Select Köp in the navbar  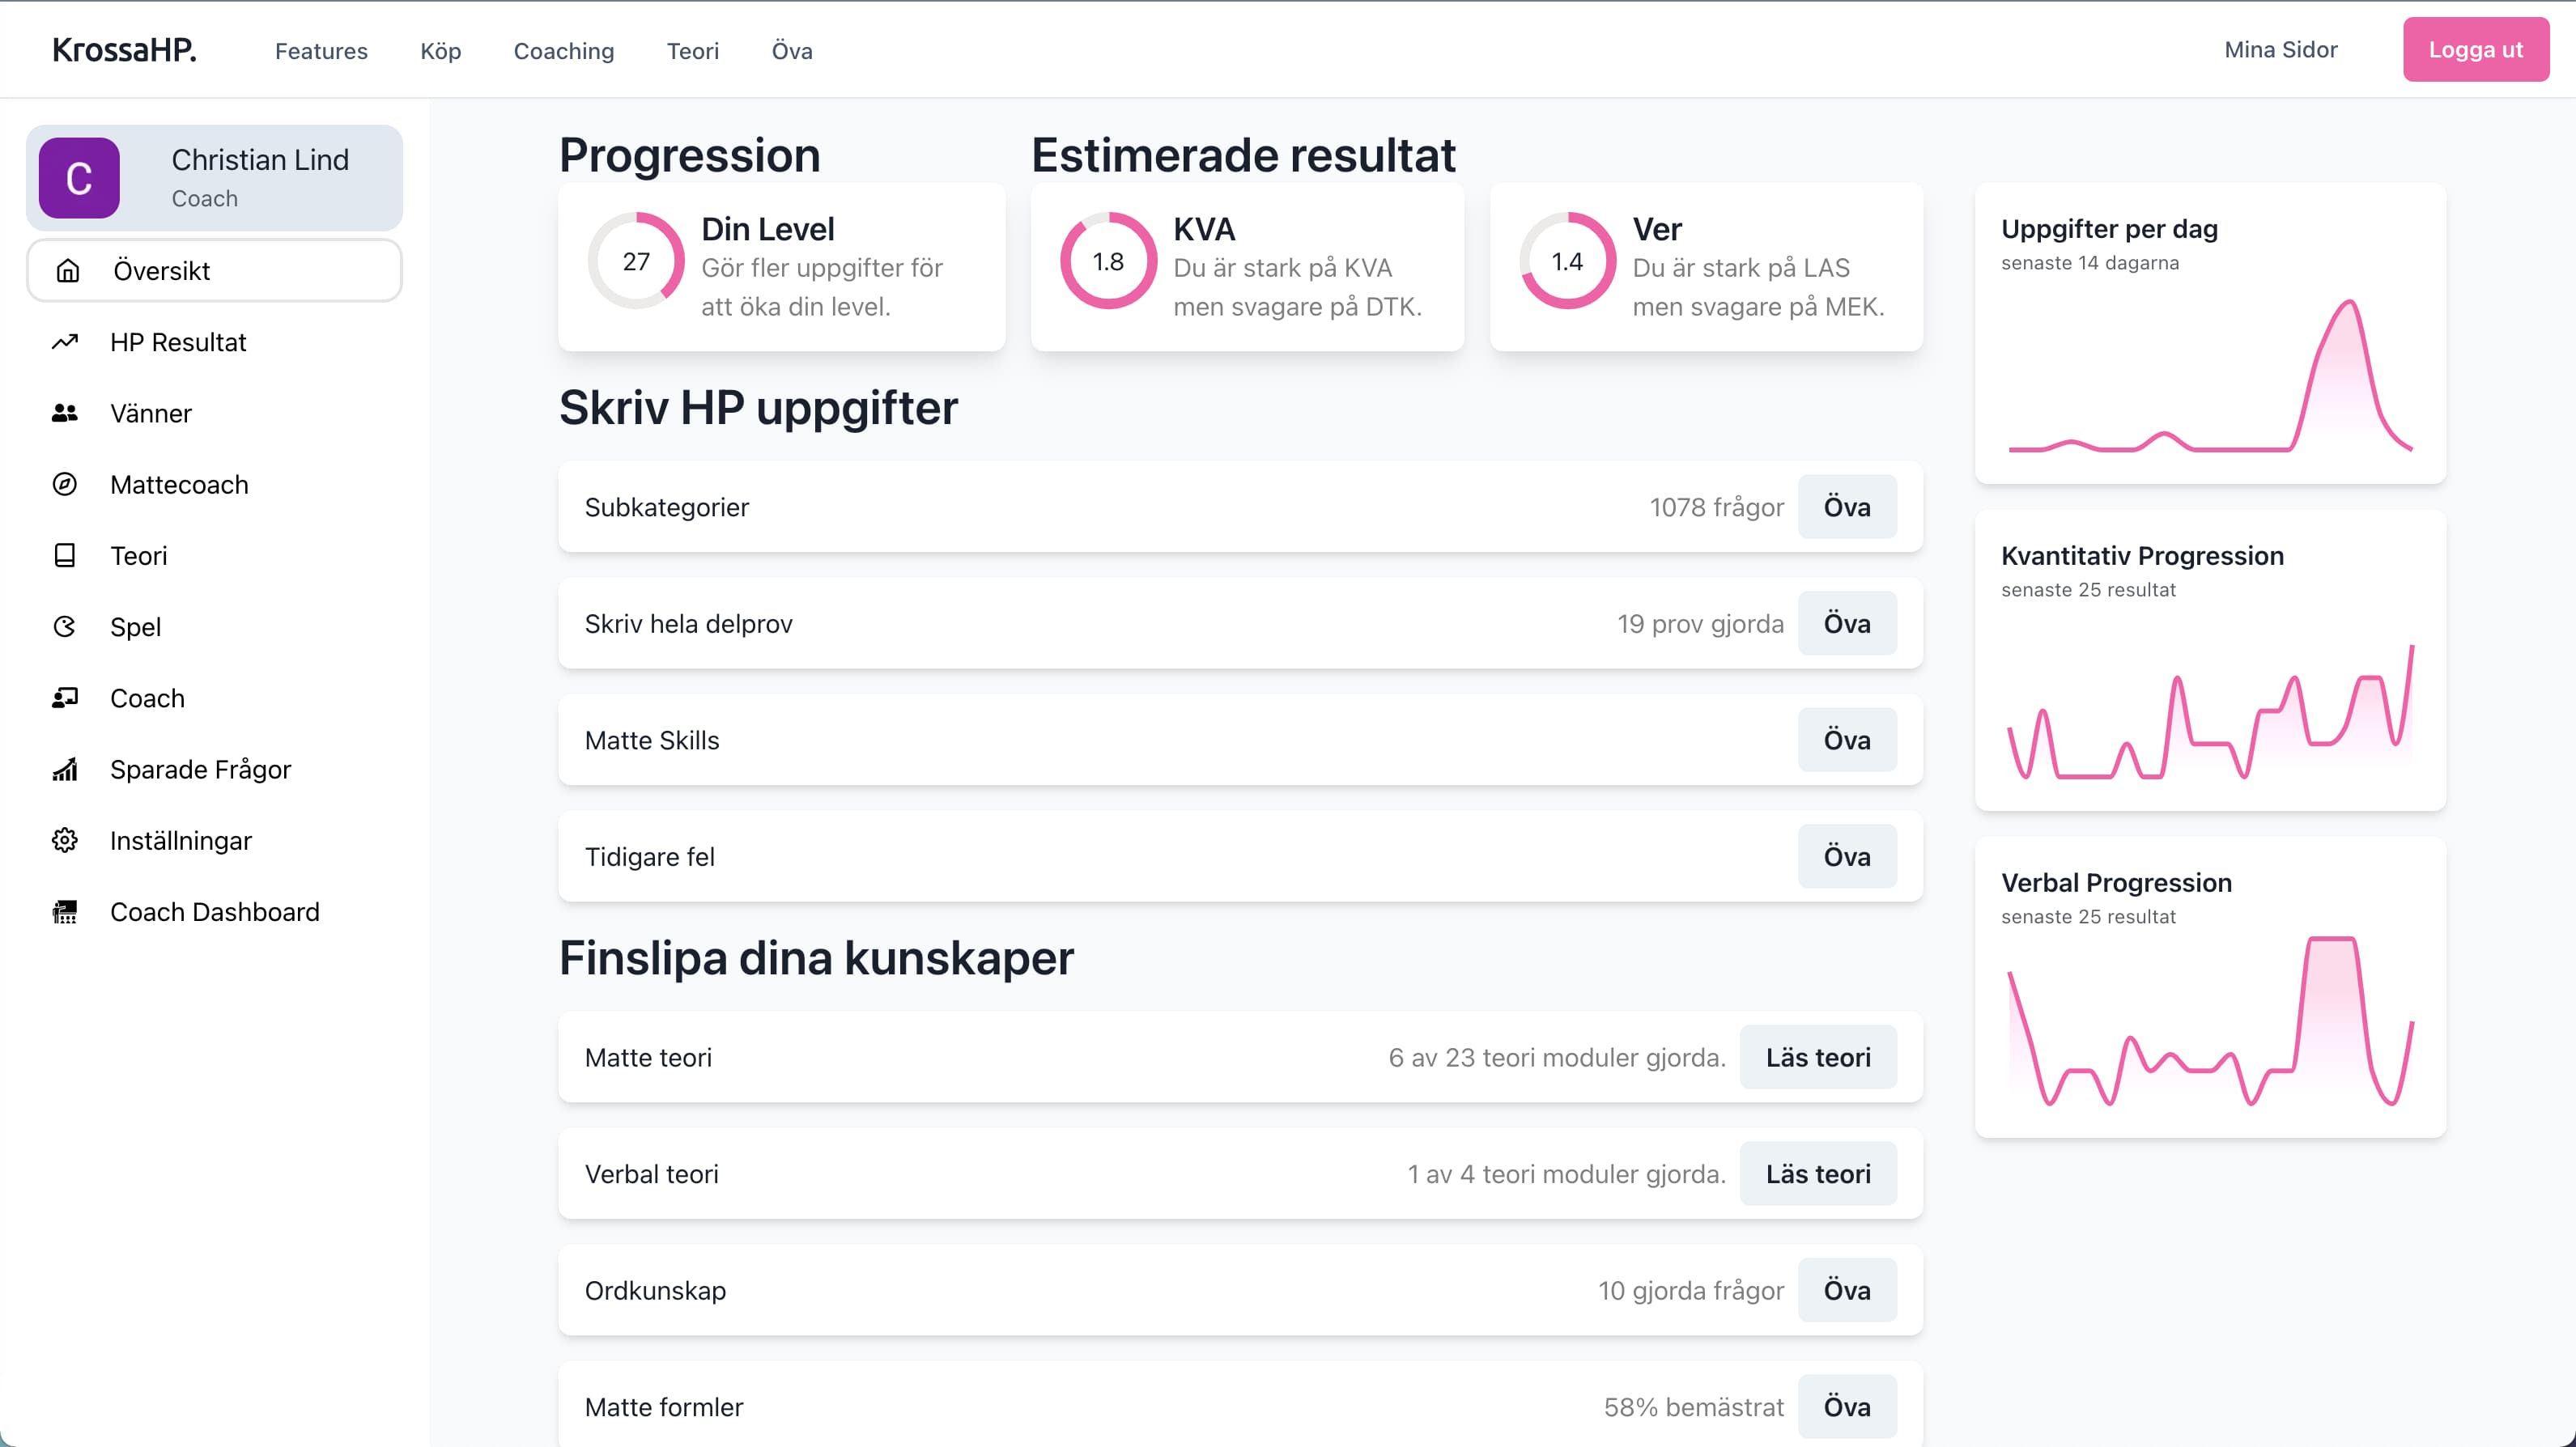point(440,50)
